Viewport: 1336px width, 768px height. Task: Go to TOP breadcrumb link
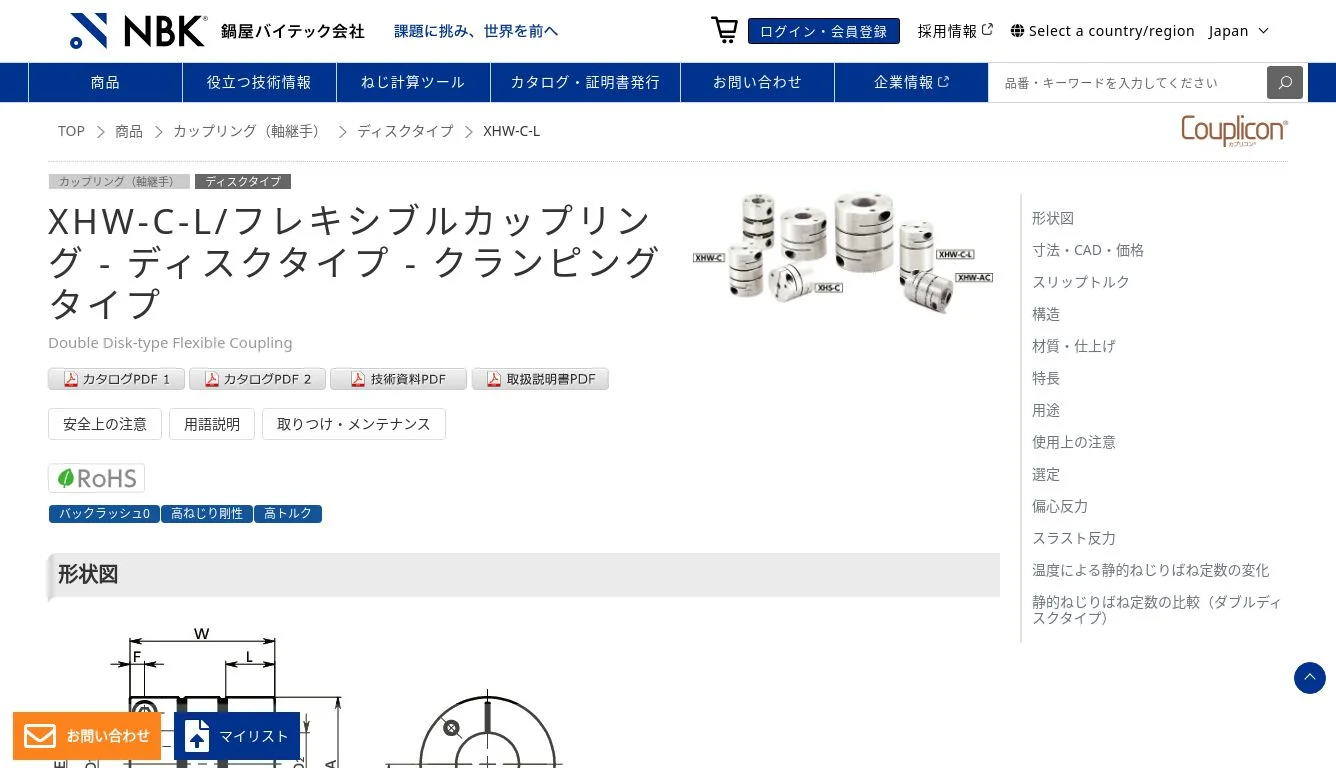(x=71, y=131)
